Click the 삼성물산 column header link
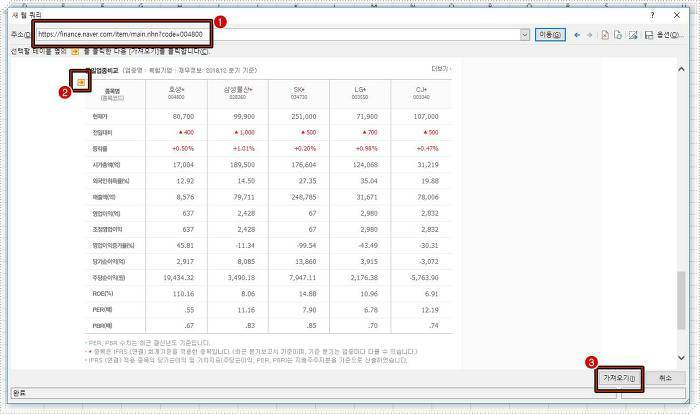 238,90
